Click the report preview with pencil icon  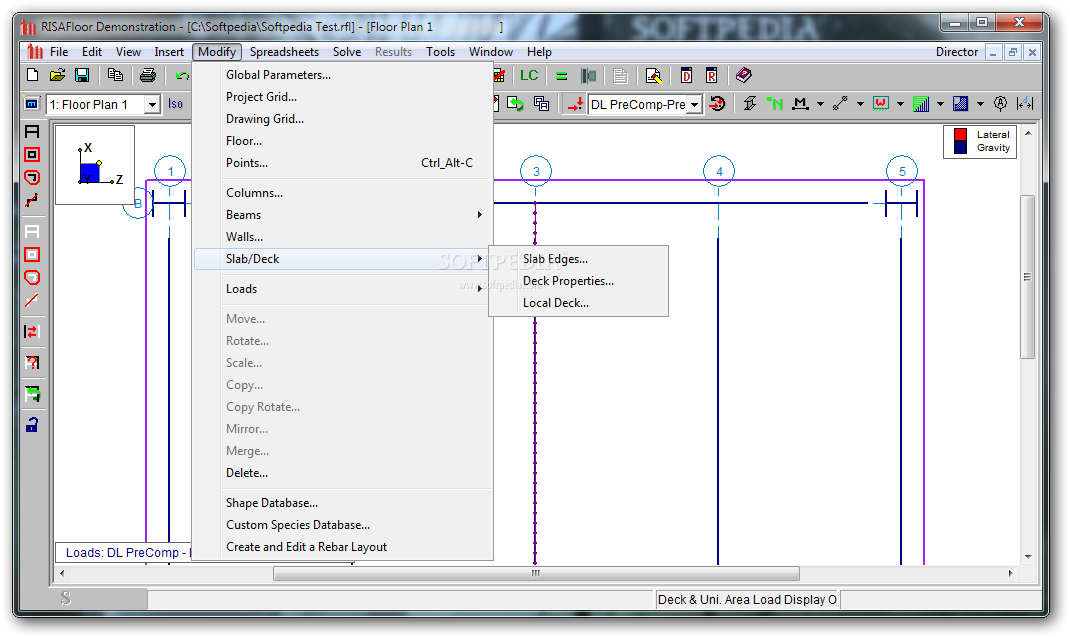pyautogui.click(x=653, y=76)
